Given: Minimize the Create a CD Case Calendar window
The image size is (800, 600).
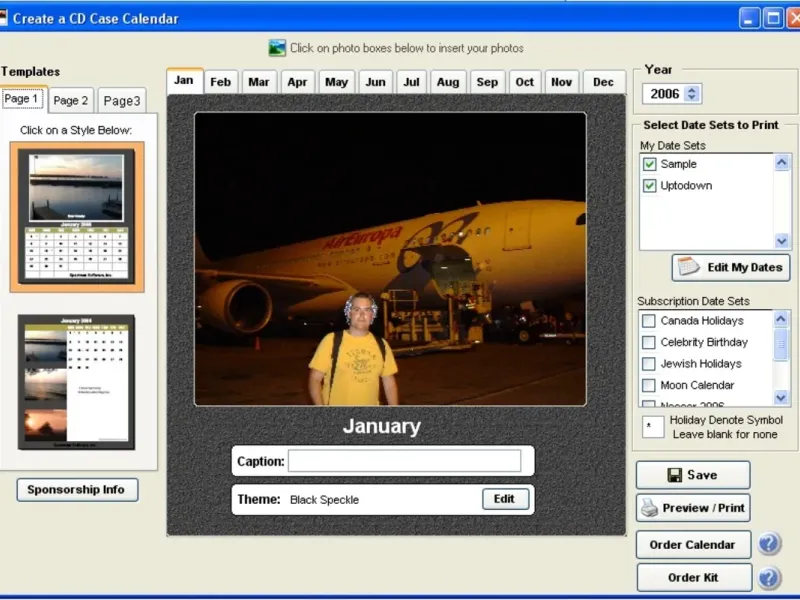Looking at the screenshot, I should (749, 19).
